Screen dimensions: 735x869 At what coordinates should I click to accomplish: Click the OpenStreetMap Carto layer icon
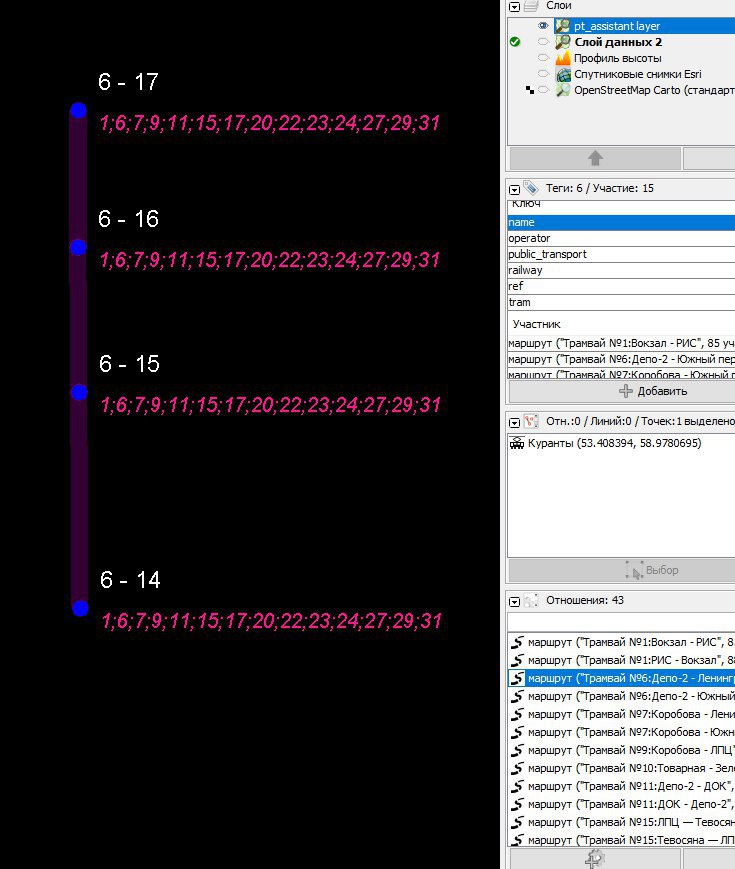point(563,90)
